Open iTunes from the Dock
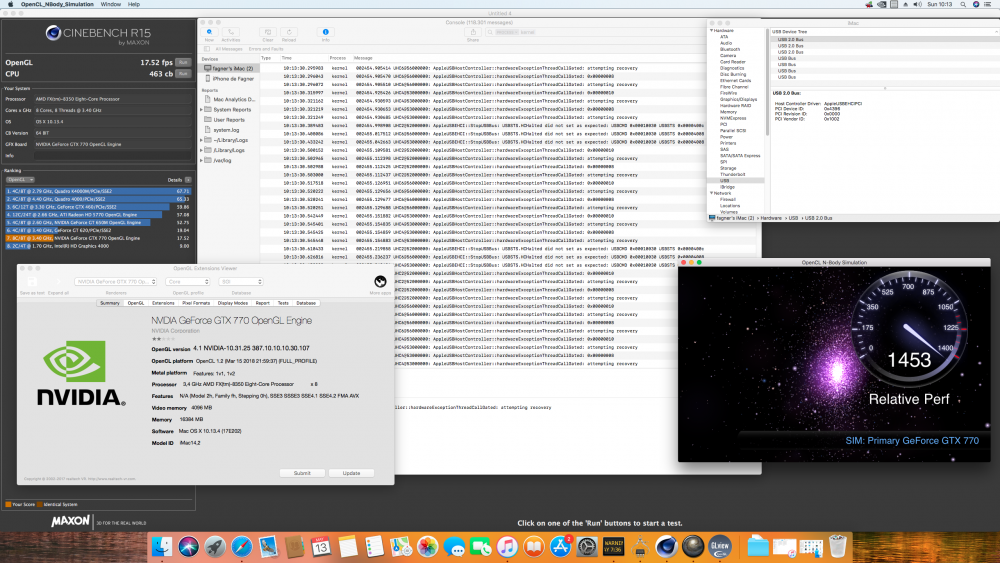Image resolution: width=1000 pixels, height=563 pixels. point(507,546)
